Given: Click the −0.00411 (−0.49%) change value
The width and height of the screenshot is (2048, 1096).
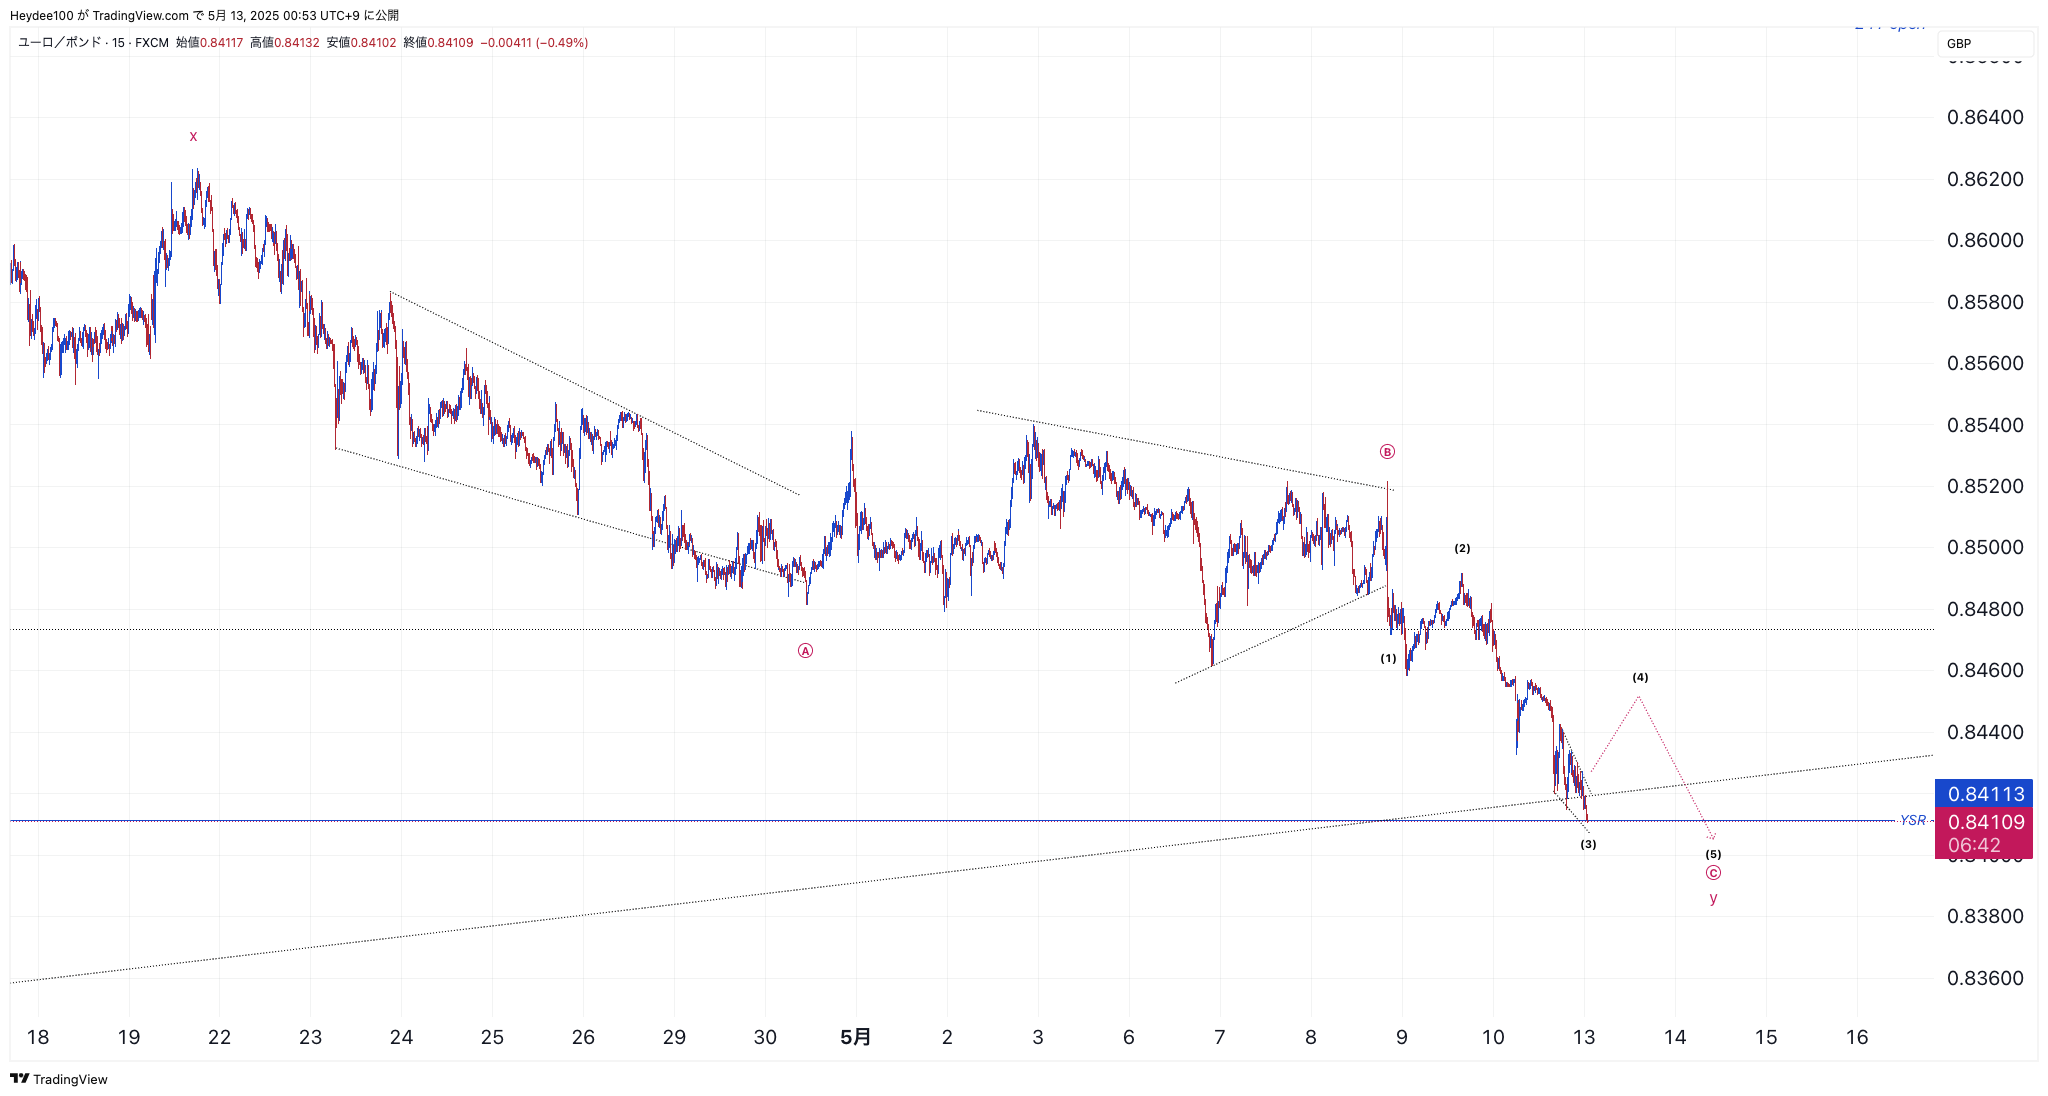Looking at the screenshot, I should (x=534, y=43).
